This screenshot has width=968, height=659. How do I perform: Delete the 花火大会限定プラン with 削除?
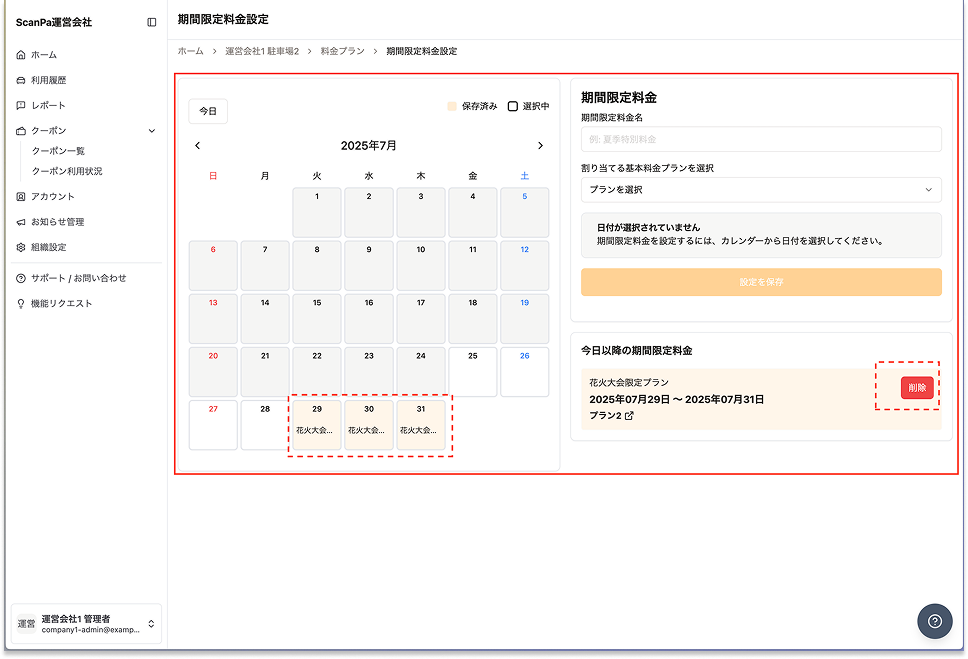click(x=917, y=388)
